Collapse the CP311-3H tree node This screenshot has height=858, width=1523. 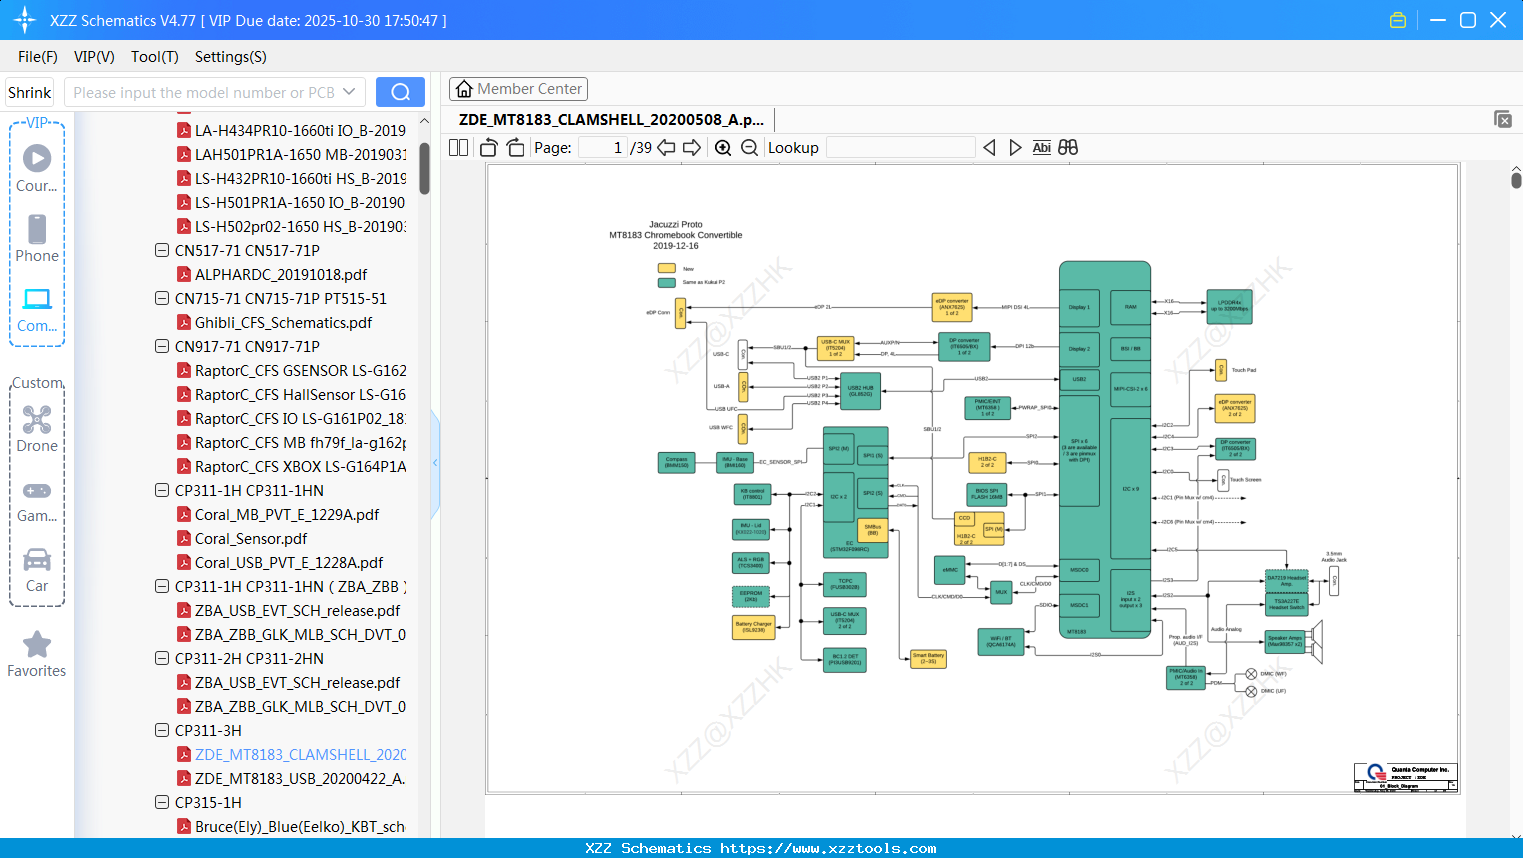[x=162, y=731]
